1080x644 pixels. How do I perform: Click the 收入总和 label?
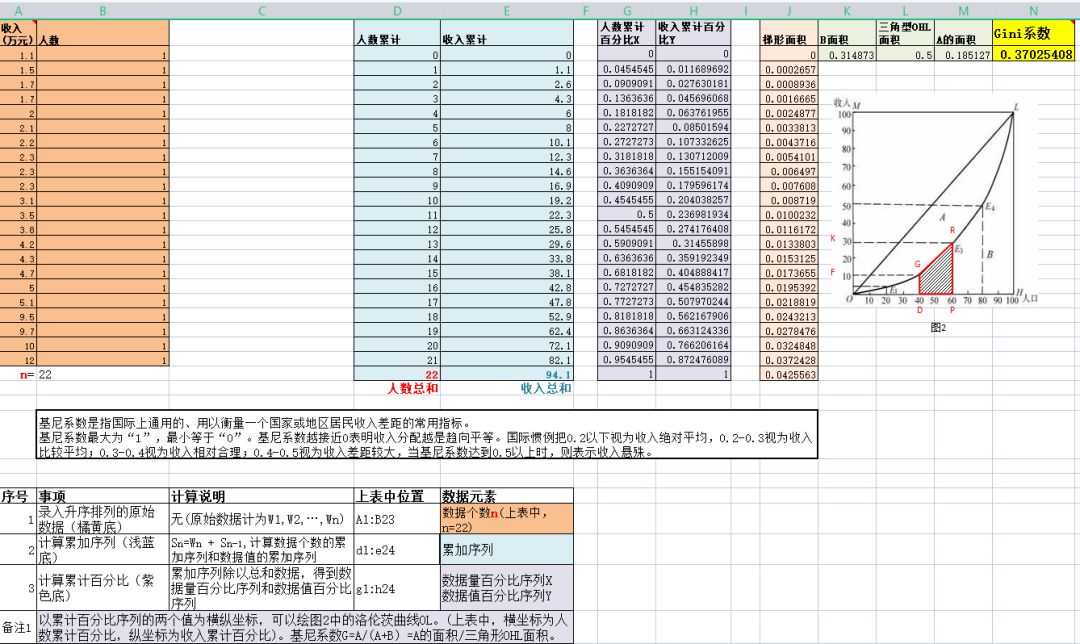(546, 388)
